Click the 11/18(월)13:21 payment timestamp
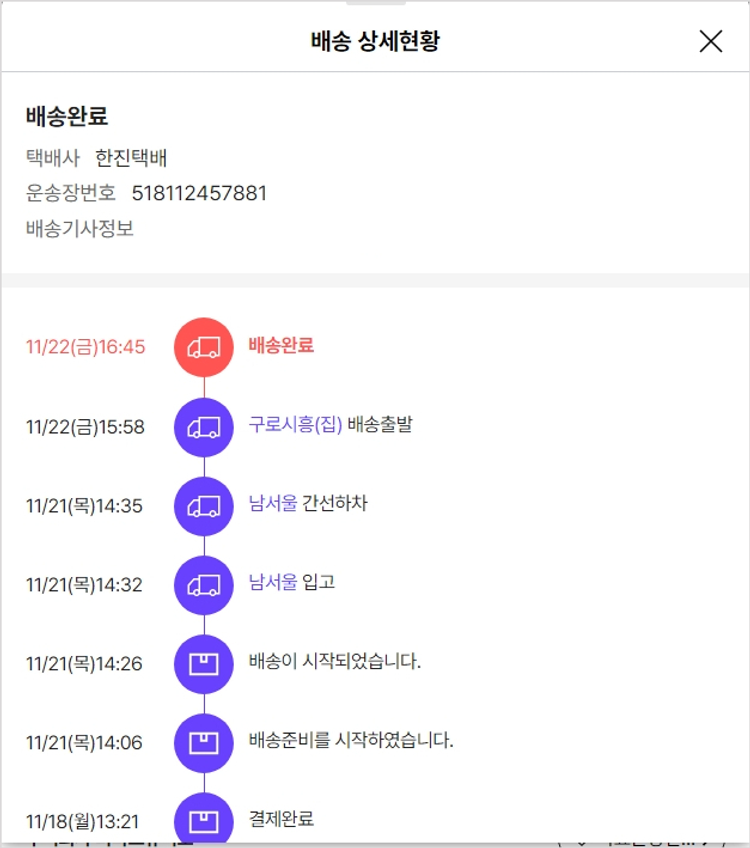This screenshot has width=750, height=848. pos(82,822)
